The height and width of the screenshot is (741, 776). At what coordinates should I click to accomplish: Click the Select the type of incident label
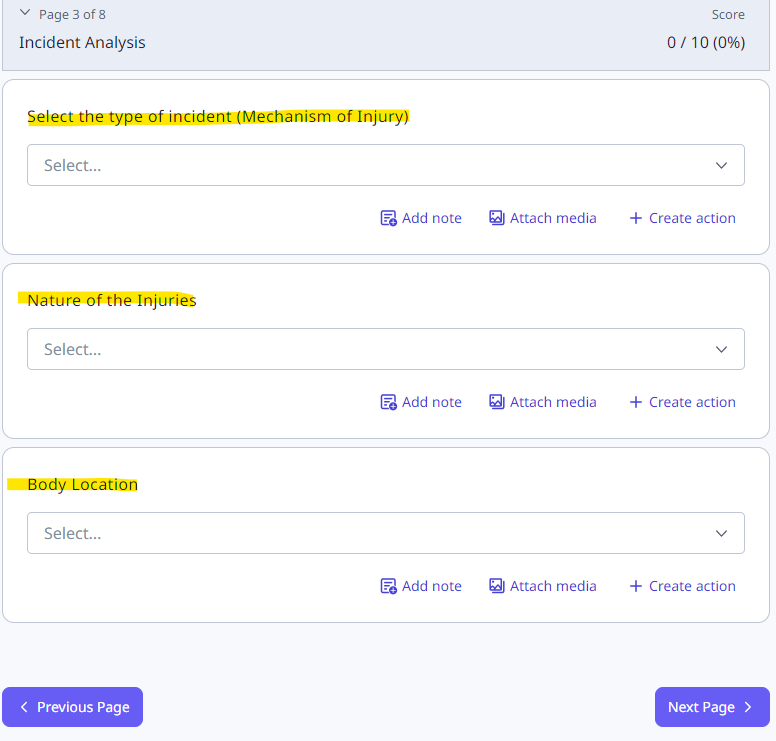(x=218, y=117)
